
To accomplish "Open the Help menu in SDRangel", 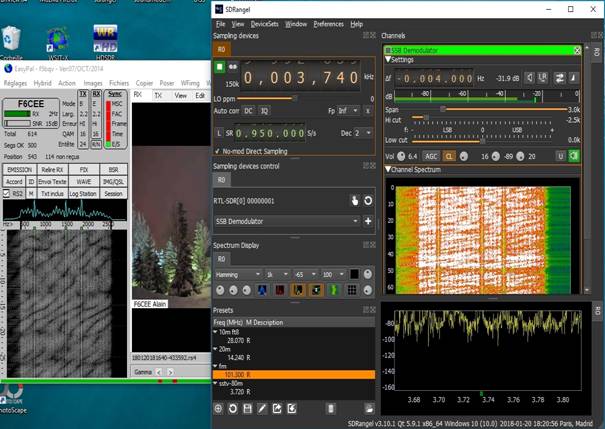I will click(x=357, y=24).
